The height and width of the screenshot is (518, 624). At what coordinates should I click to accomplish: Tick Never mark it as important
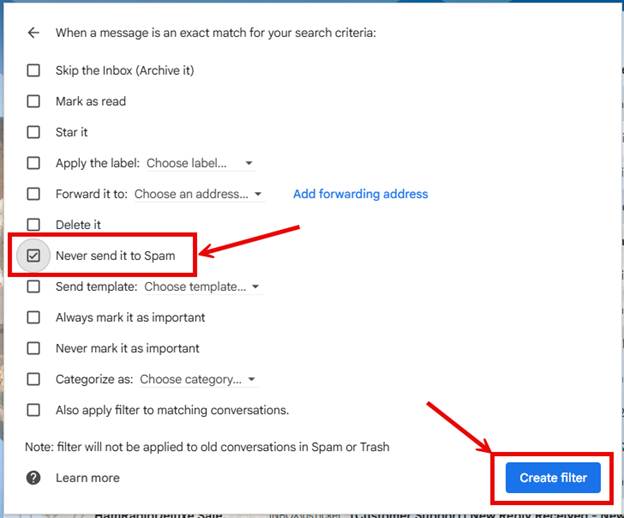(x=34, y=348)
